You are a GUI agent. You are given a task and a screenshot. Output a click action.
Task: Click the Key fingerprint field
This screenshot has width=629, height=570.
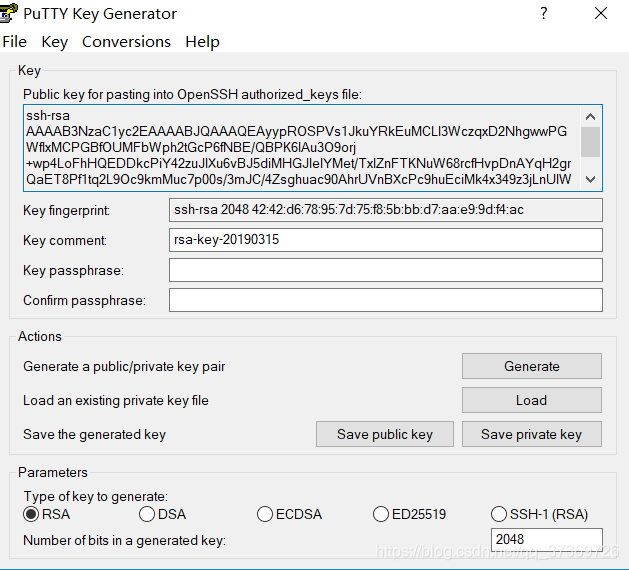[x=386, y=210]
